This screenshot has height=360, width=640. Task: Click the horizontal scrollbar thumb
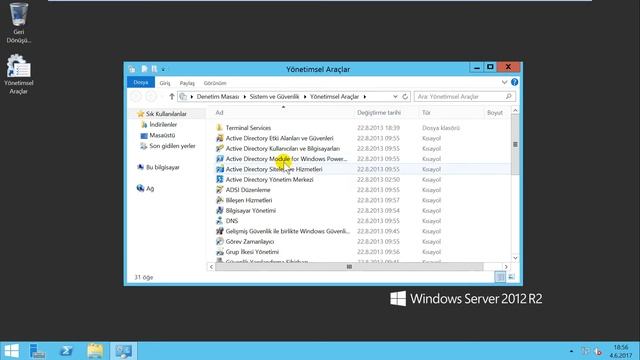tap(349, 267)
